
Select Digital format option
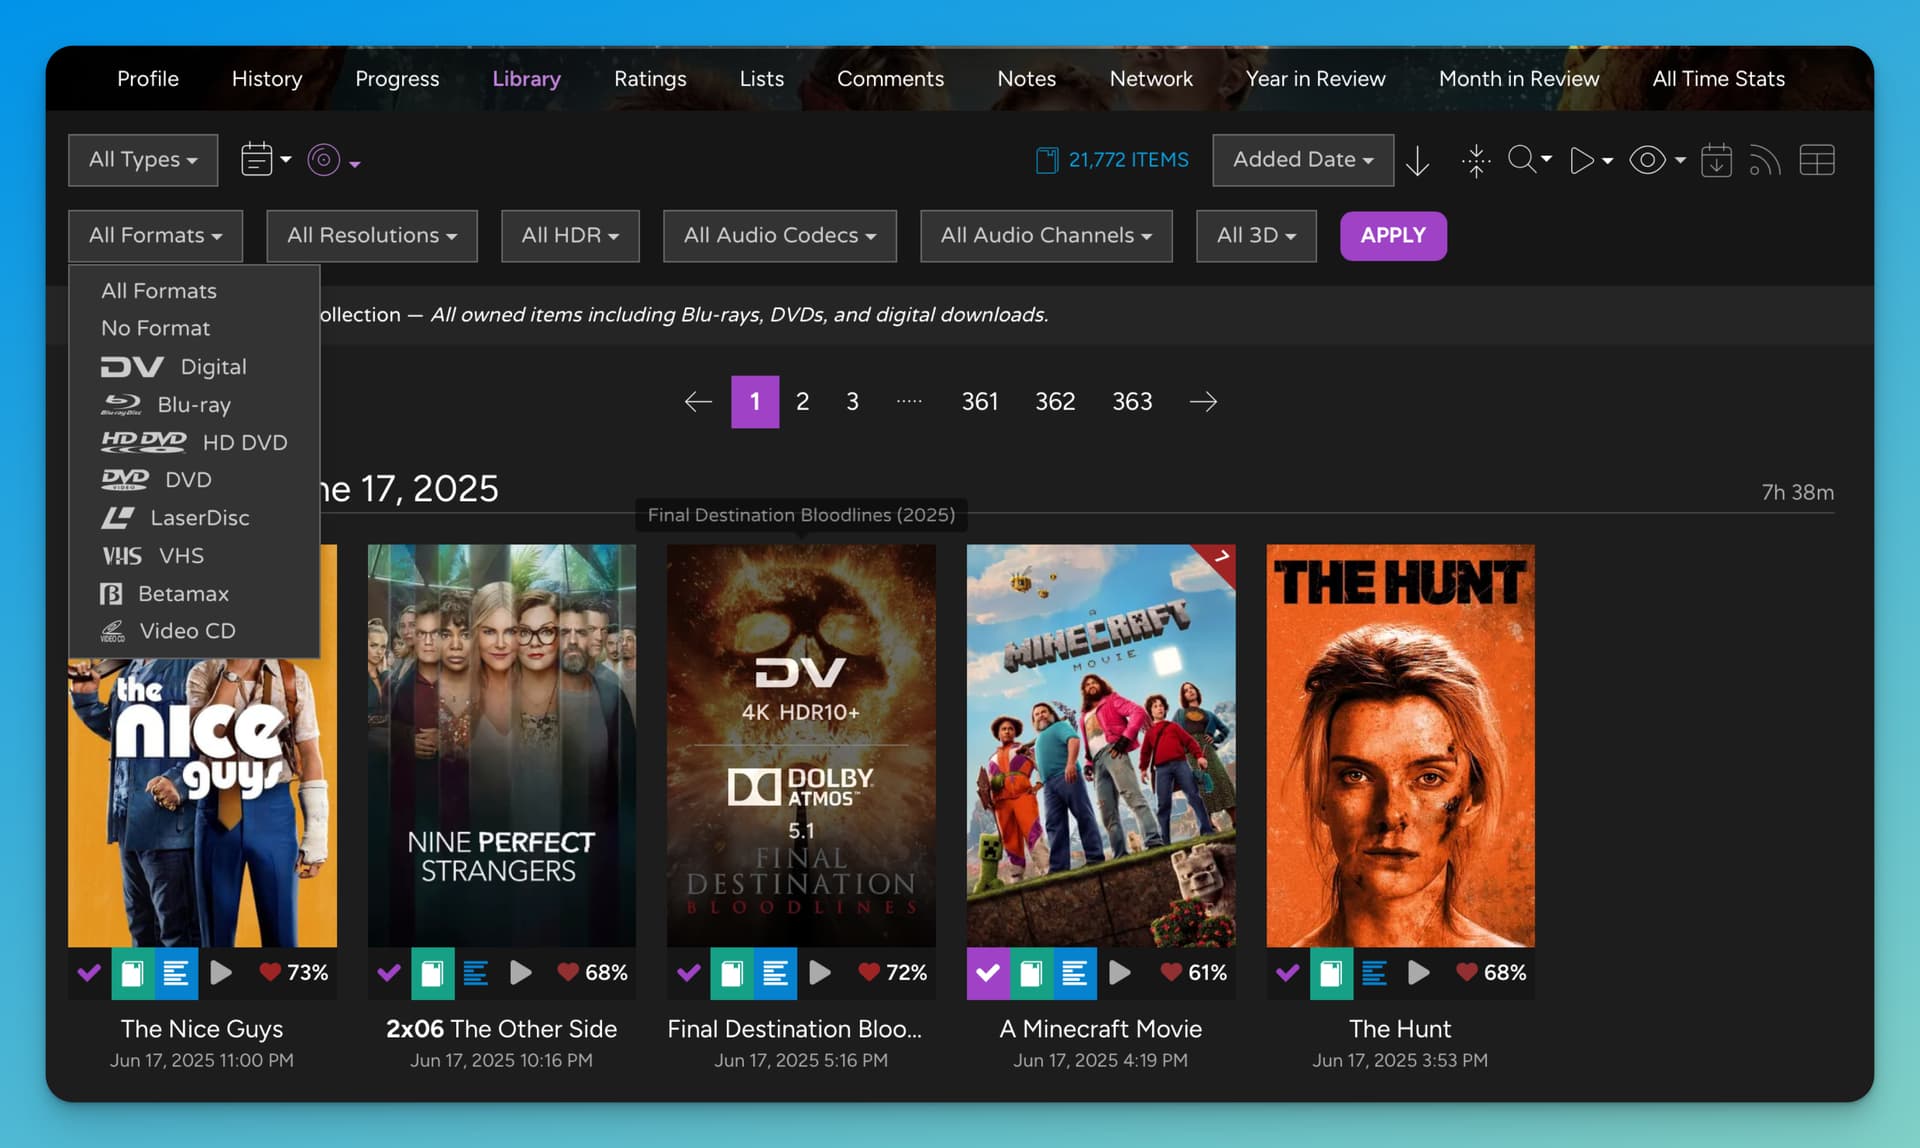pyautogui.click(x=194, y=367)
